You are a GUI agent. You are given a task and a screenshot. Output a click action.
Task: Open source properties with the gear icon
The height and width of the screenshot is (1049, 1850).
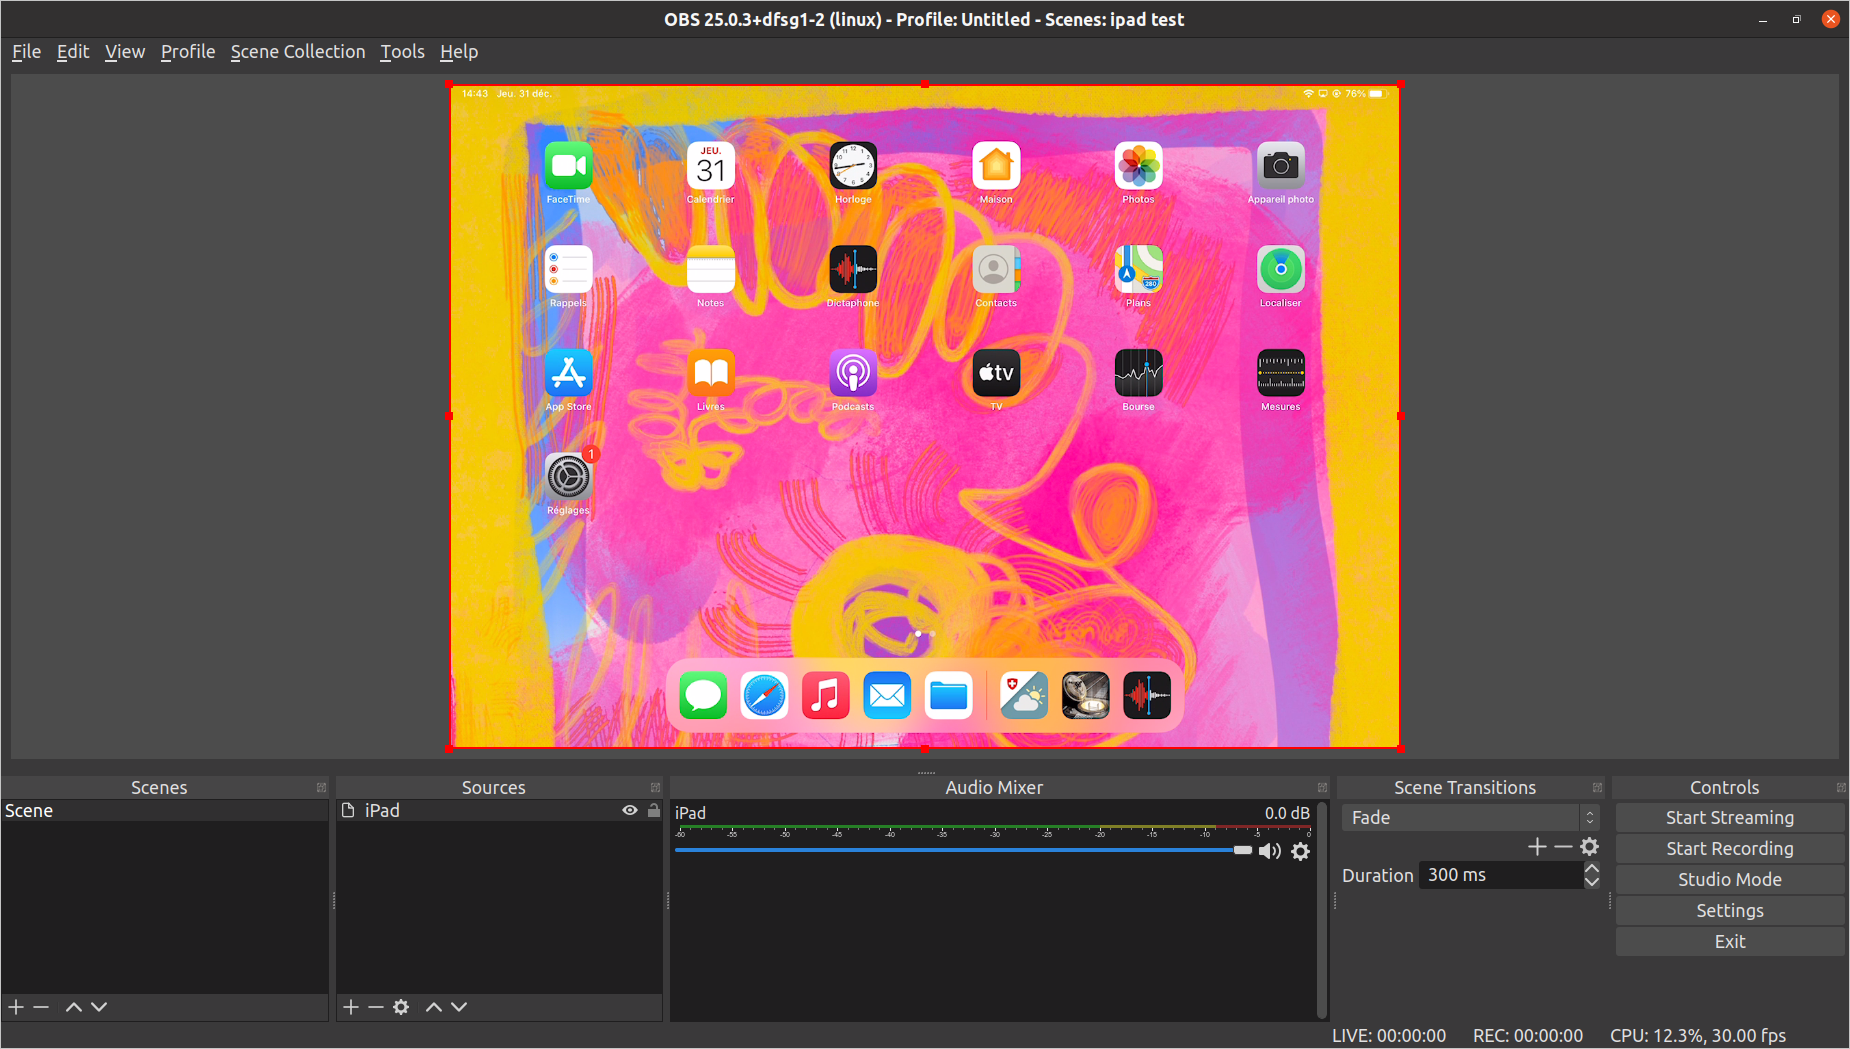[x=401, y=1007]
